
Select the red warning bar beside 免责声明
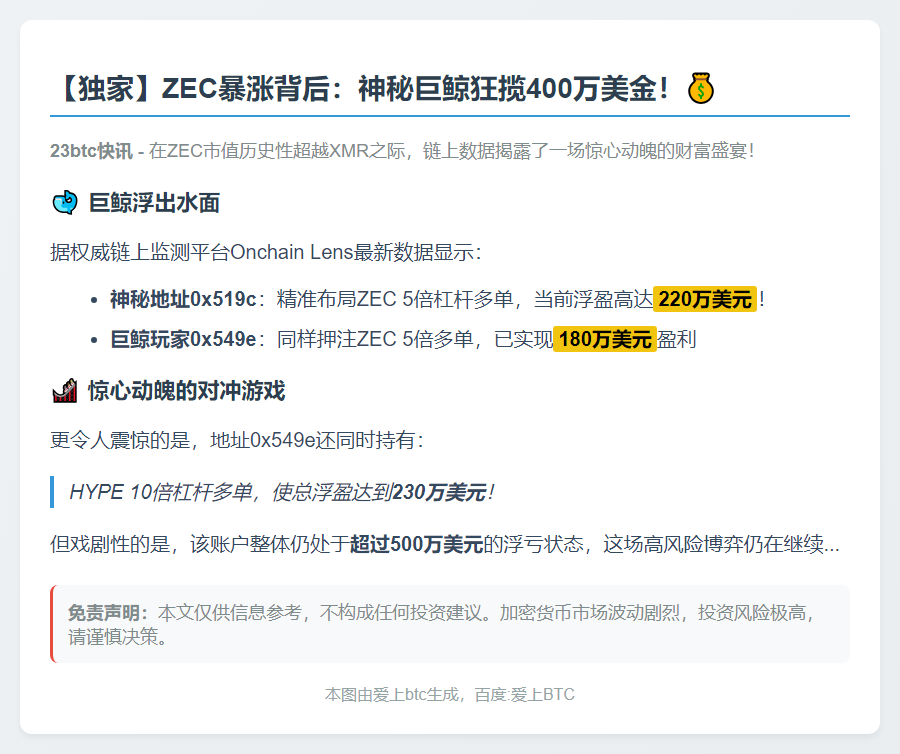pyautogui.click(x=51, y=621)
